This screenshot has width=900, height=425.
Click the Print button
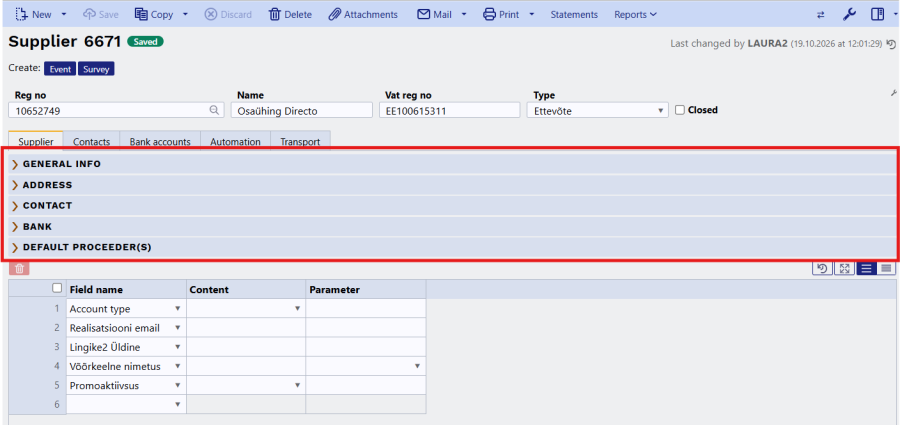[501, 14]
